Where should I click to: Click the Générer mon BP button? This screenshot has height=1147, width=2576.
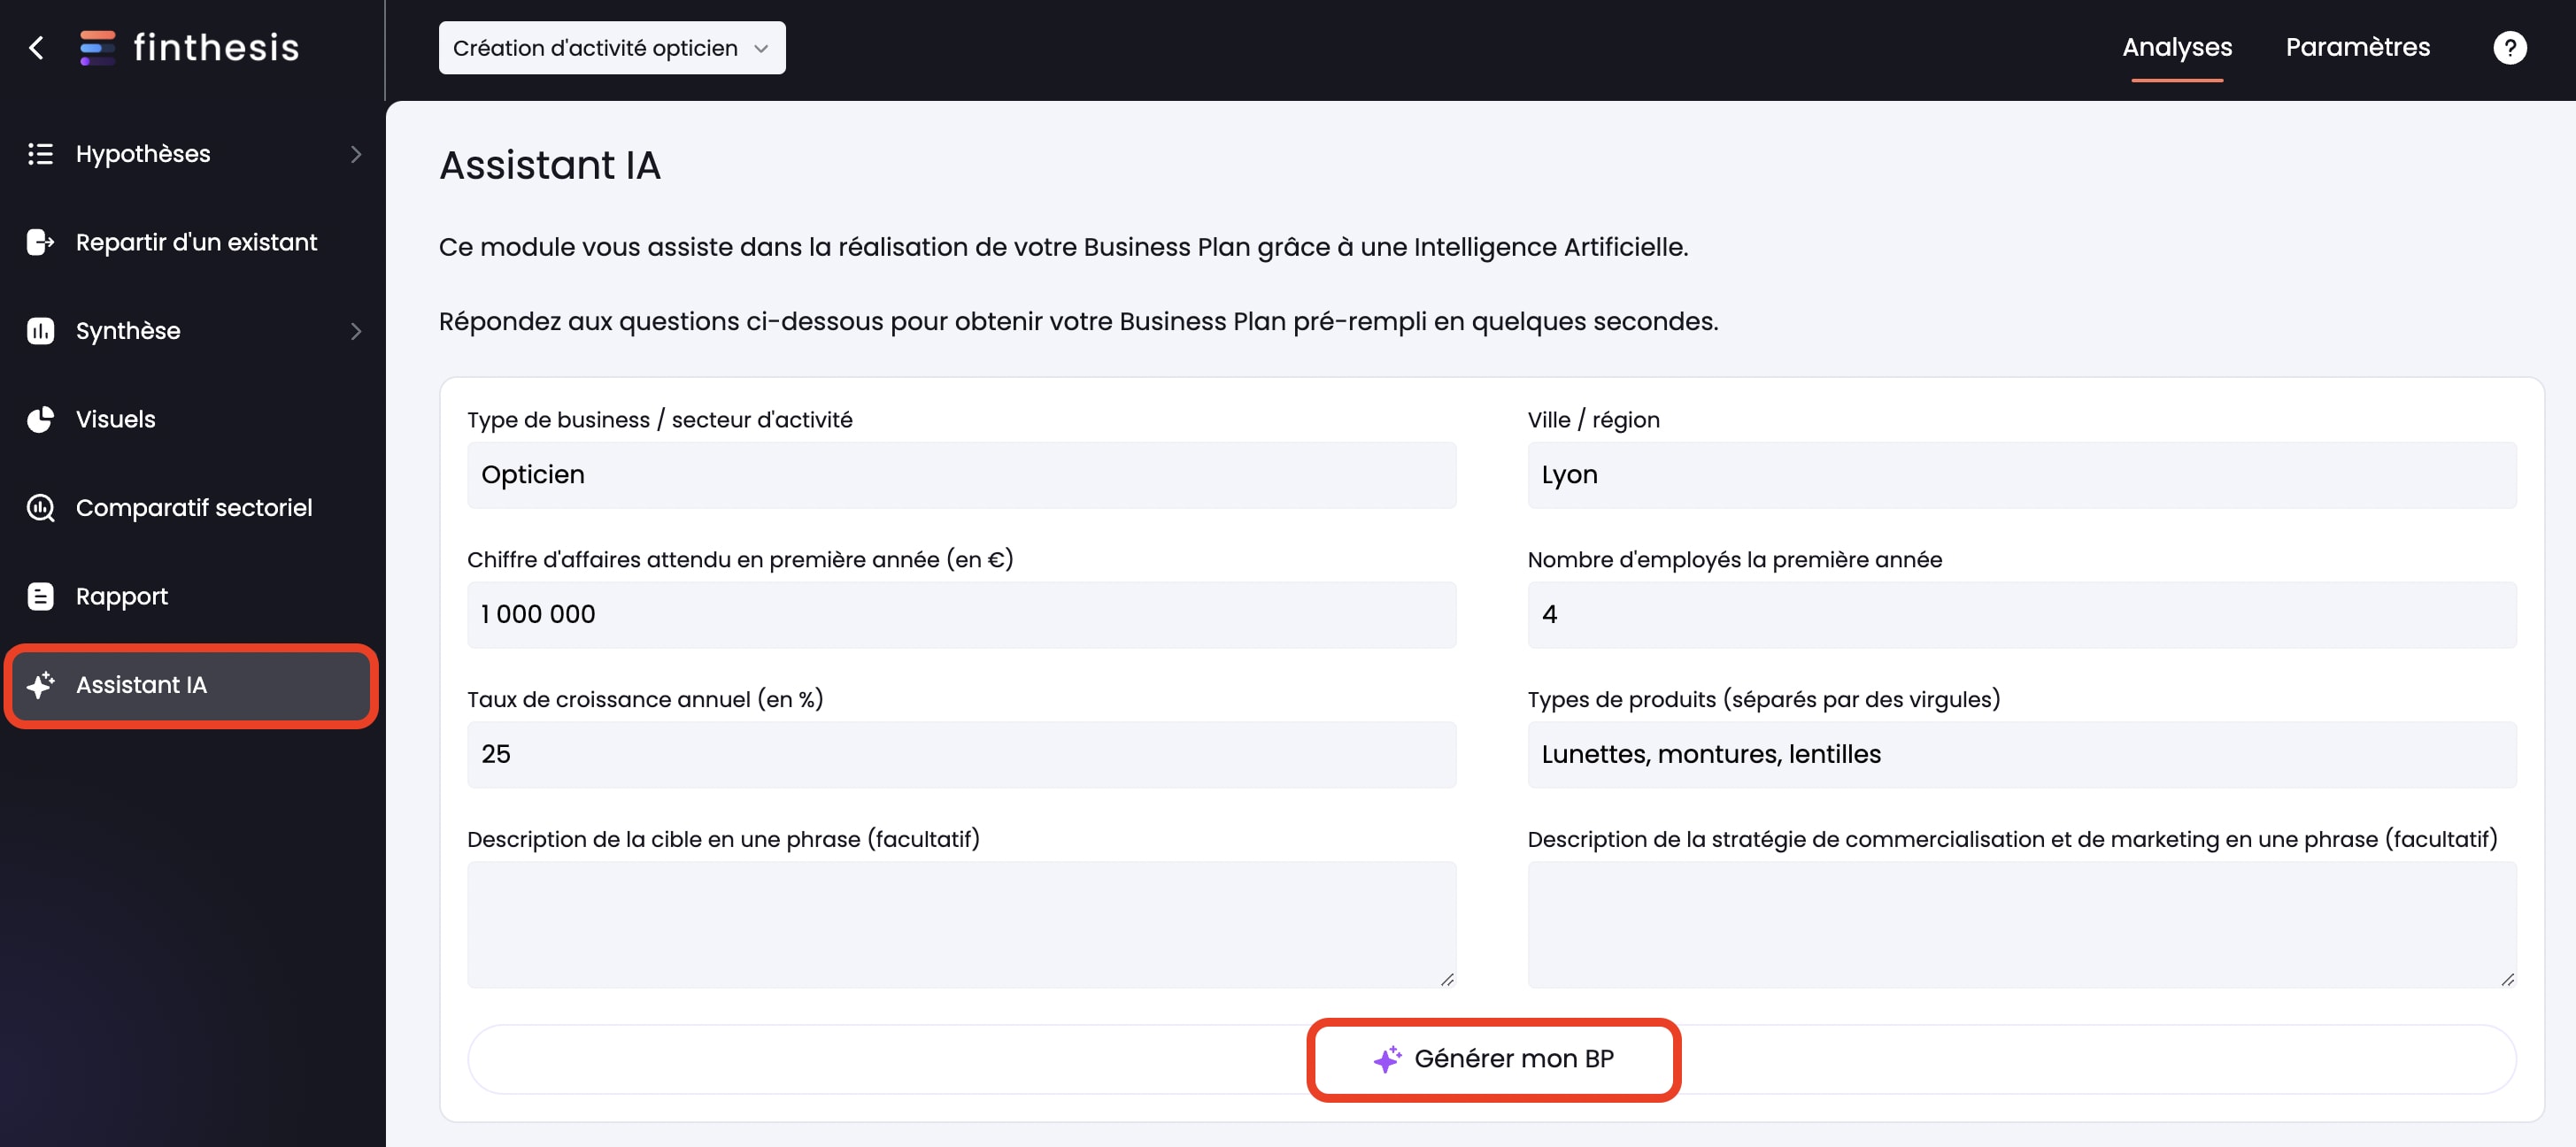(1492, 1059)
